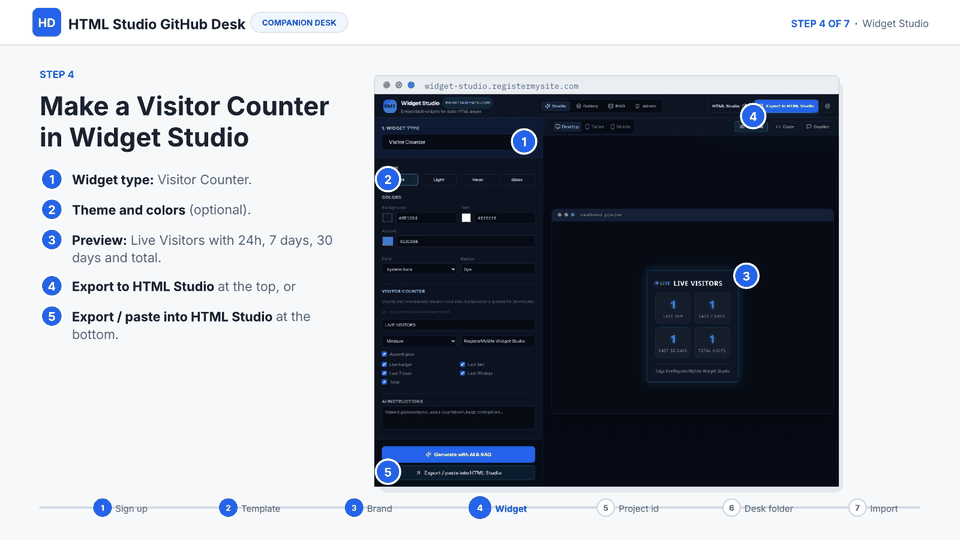
Task: Click the widget-studio.registermysite.com address text
Action: pos(501,86)
